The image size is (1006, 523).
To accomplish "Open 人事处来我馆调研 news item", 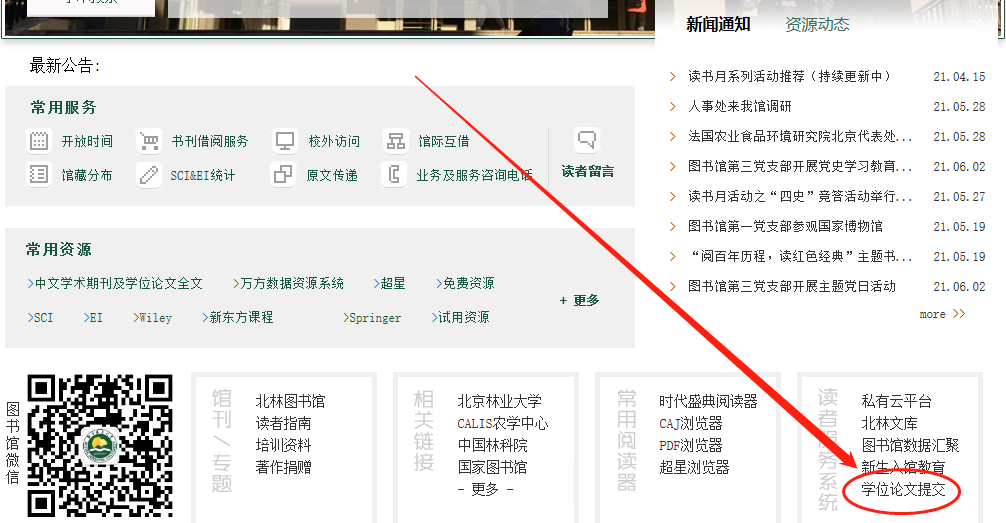I will [x=739, y=106].
